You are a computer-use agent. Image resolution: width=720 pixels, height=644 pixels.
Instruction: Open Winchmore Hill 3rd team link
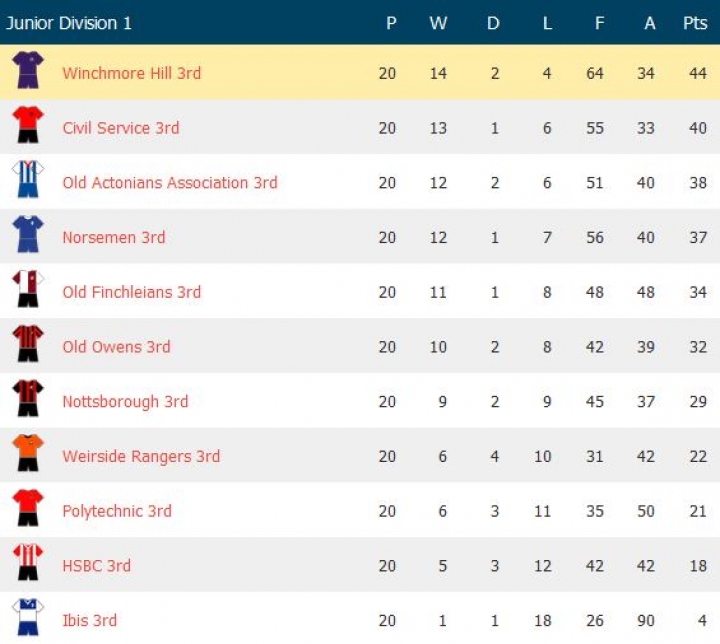pyautogui.click(x=131, y=73)
